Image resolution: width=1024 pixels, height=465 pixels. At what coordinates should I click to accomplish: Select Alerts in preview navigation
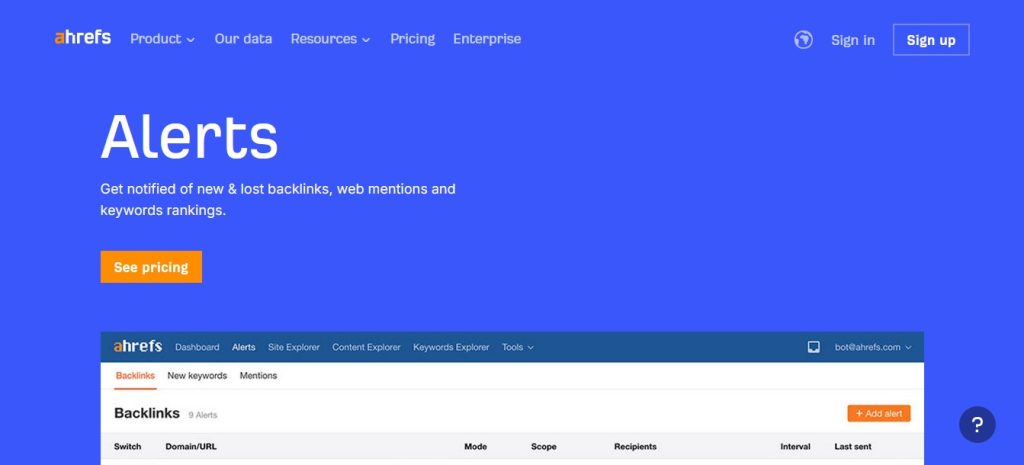point(244,347)
